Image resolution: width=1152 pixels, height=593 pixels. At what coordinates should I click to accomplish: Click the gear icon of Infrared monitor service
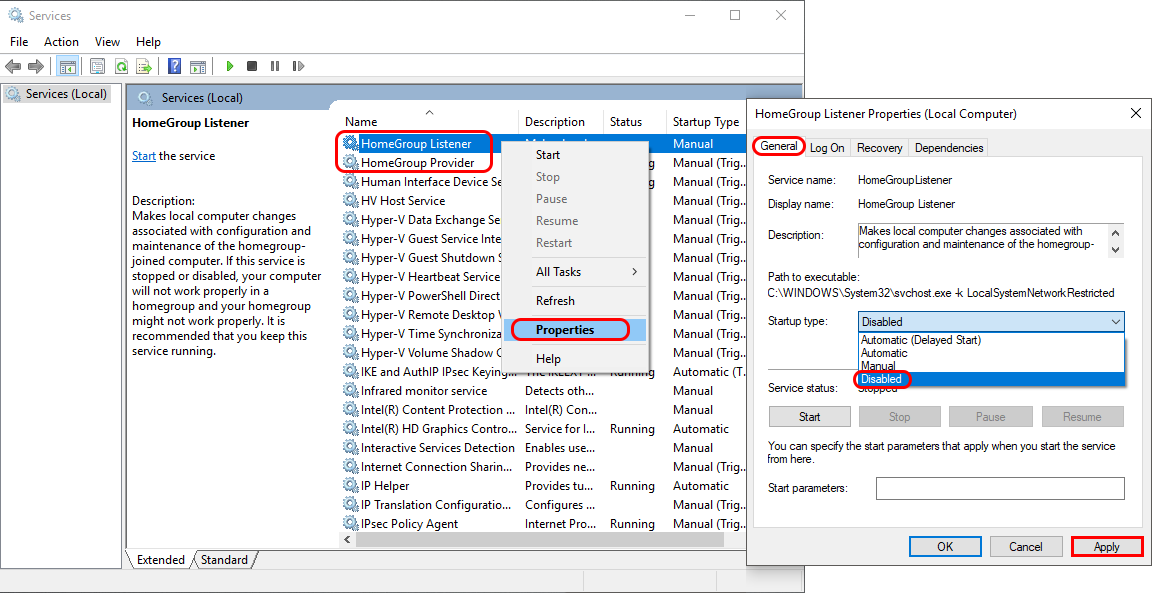(351, 391)
